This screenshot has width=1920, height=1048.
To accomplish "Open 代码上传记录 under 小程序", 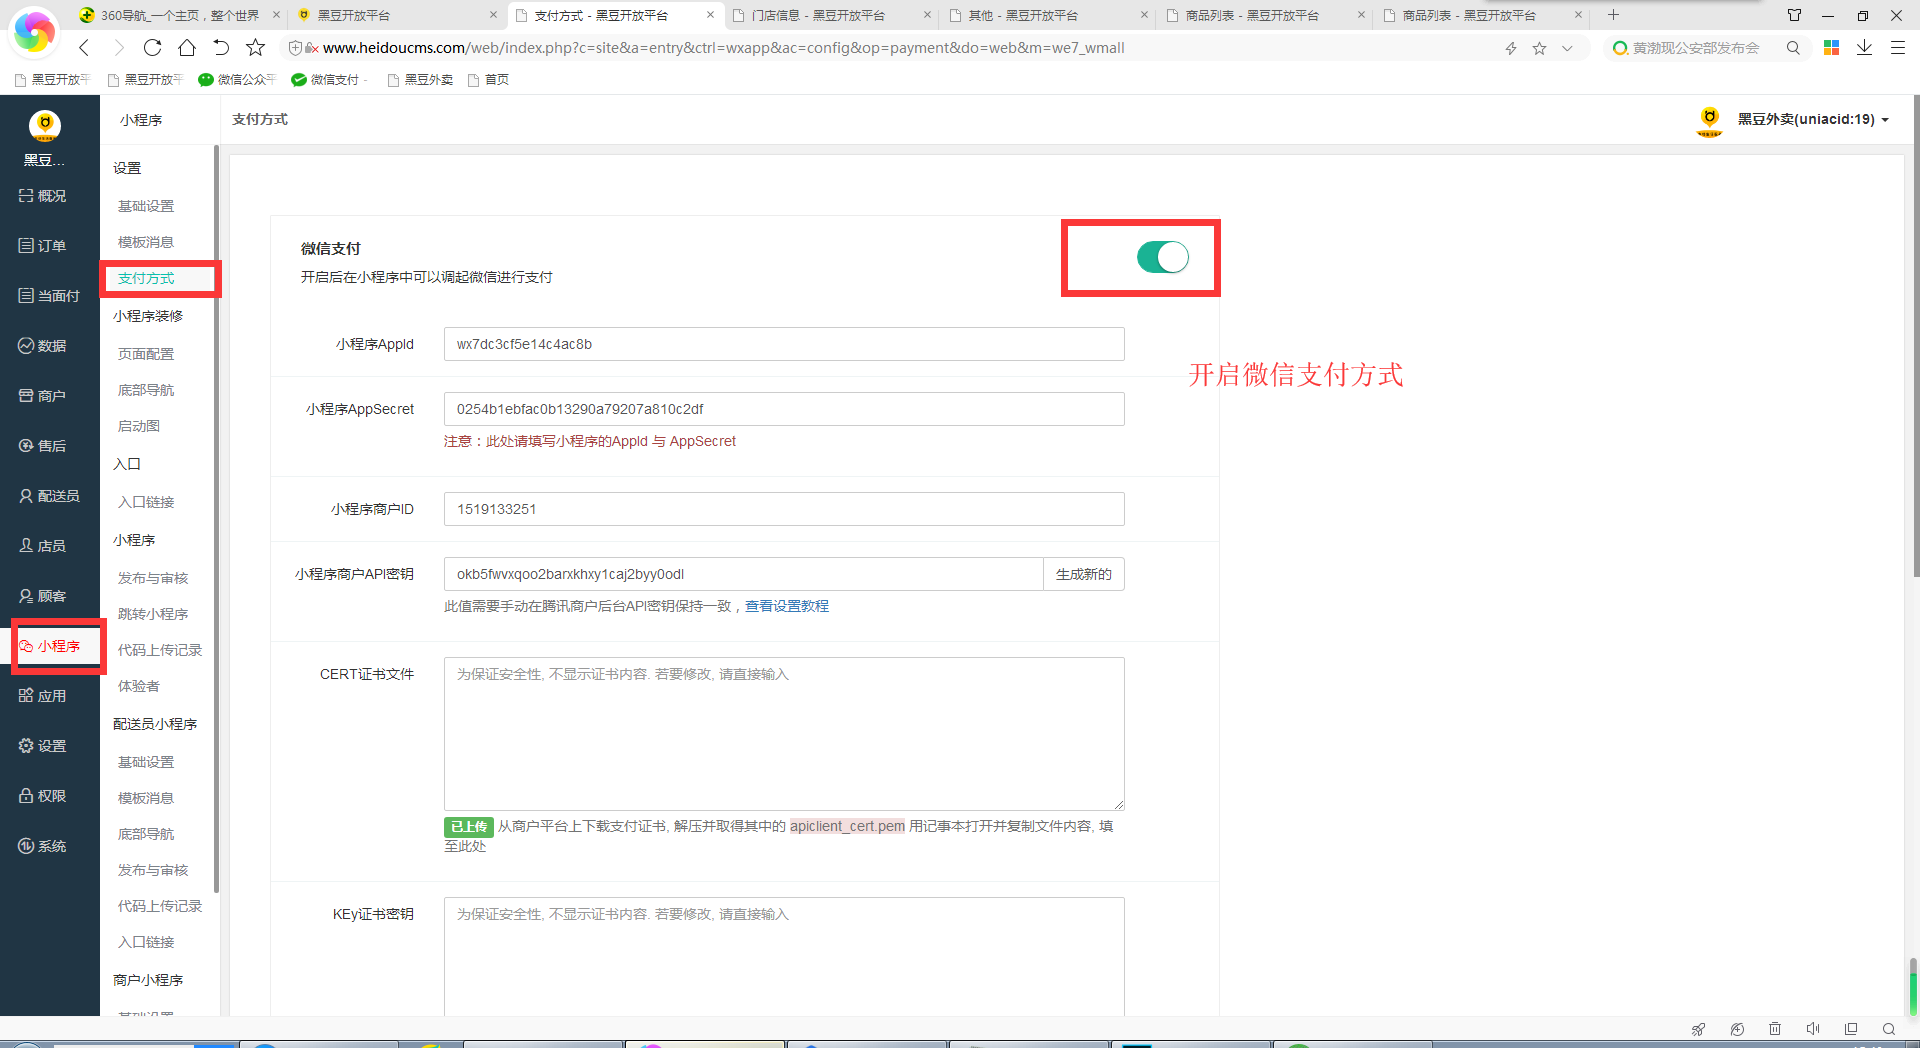I will coord(160,650).
